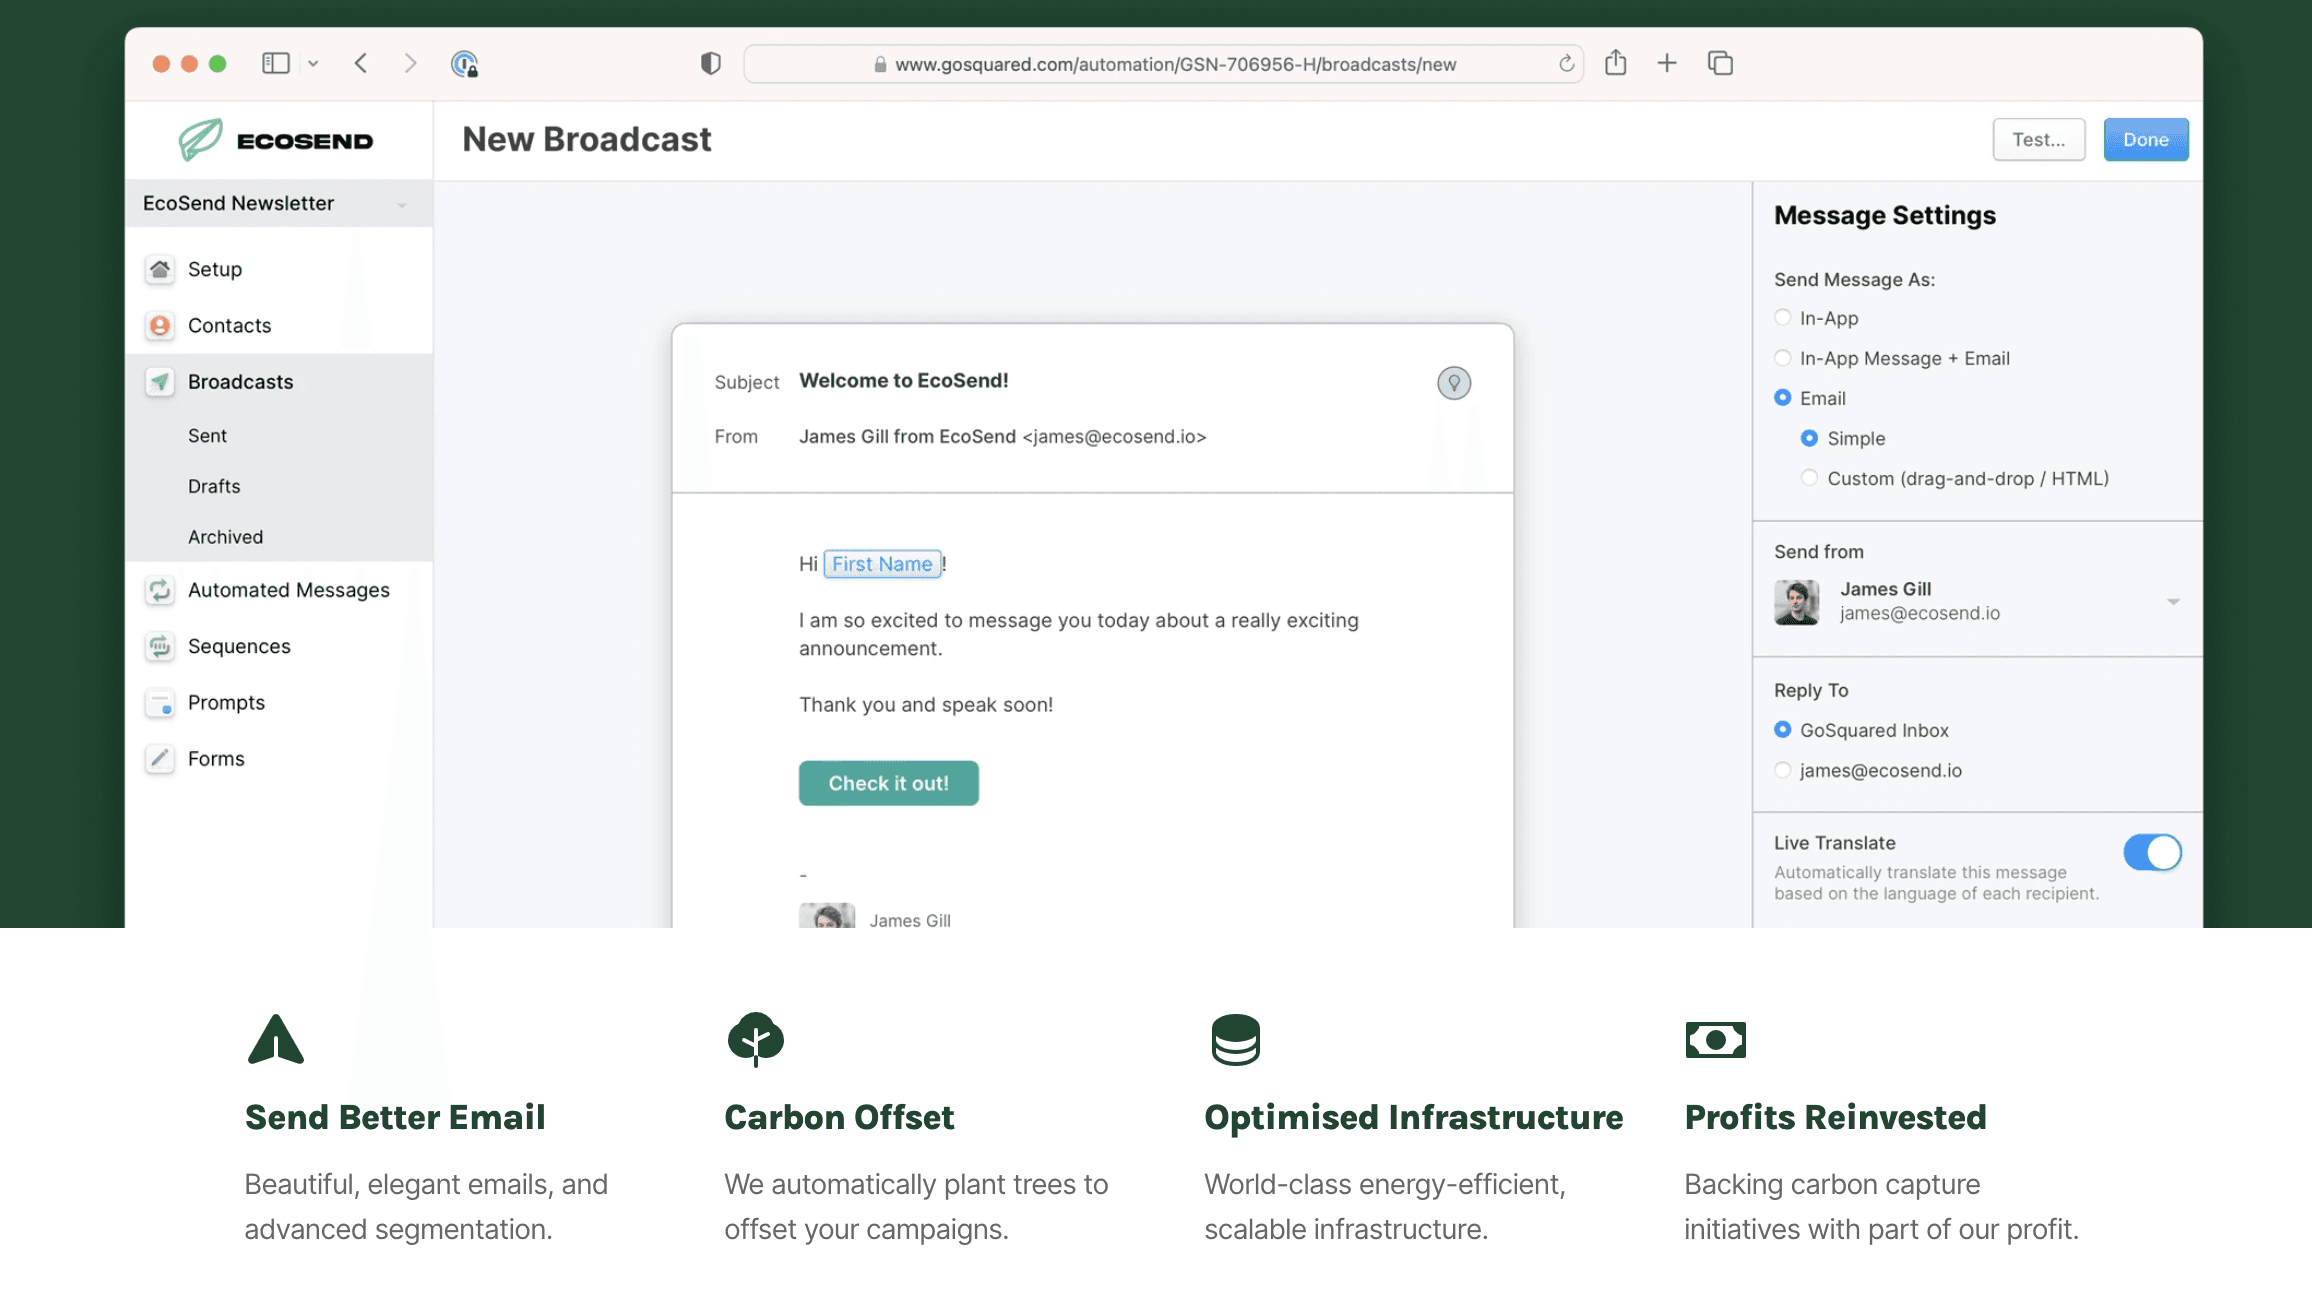Click the Forms pencil icon
Screen dimensions: 2312x1316
160,759
